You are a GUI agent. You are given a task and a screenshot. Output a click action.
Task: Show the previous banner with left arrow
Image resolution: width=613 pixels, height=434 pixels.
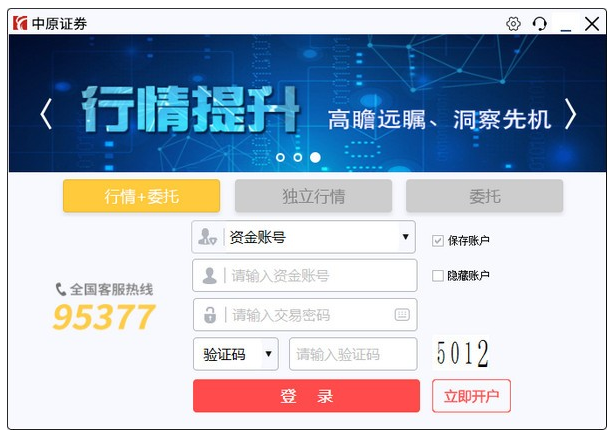46,114
